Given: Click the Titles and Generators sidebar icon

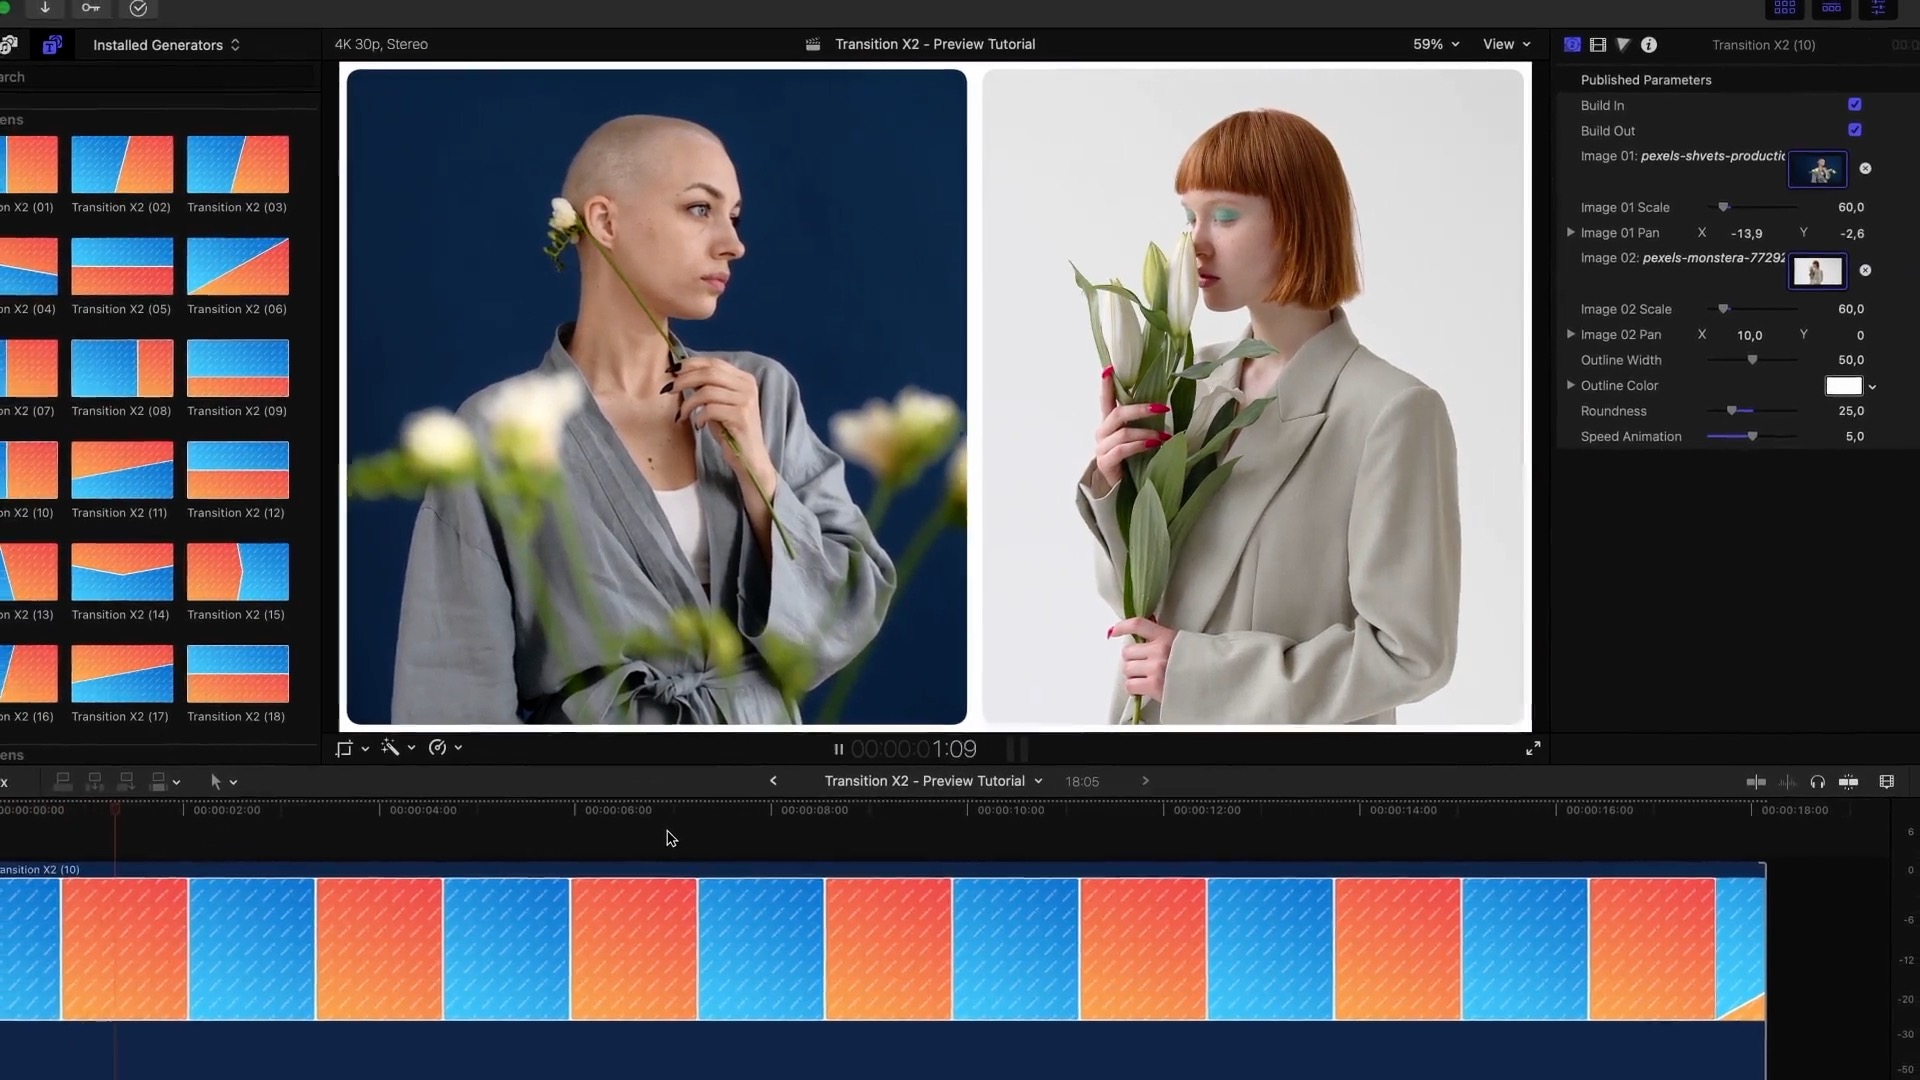Looking at the screenshot, I should point(52,45).
